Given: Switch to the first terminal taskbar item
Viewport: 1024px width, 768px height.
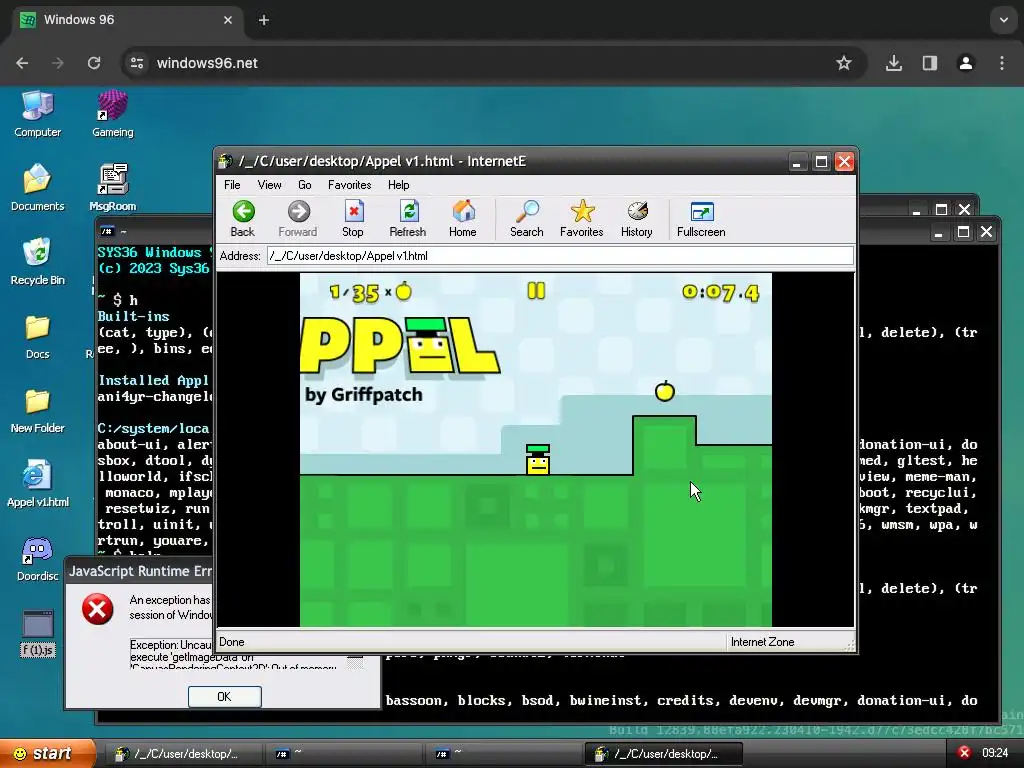Looking at the screenshot, I should tap(344, 754).
